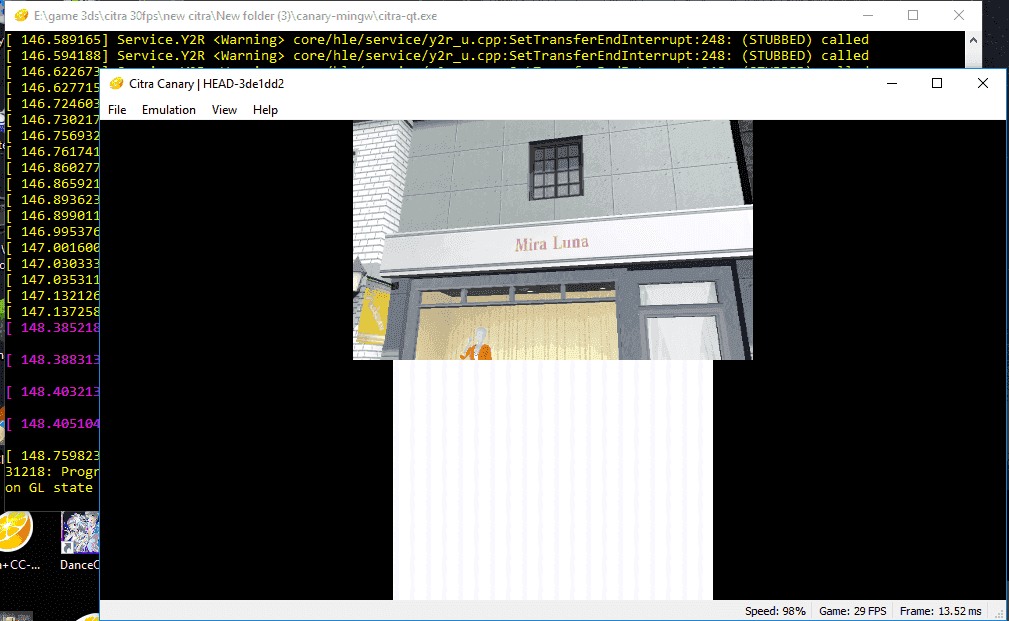The height and width of the screenshot is (621, 1009).
Task: Select the Dance desktop shortcut icon
Action: click(80, 533)
